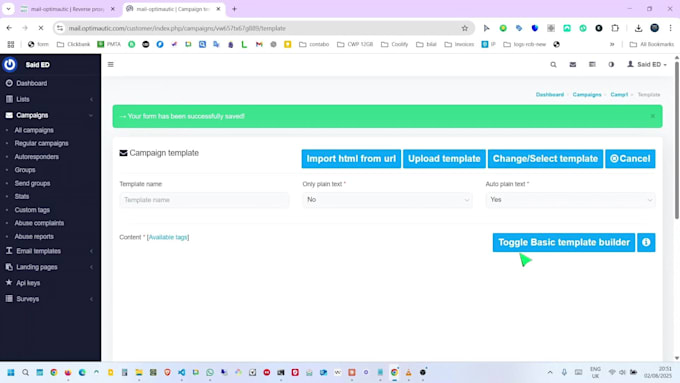680x383 pixels.
Task: Click Import html from url button
Action: (351, 159)
